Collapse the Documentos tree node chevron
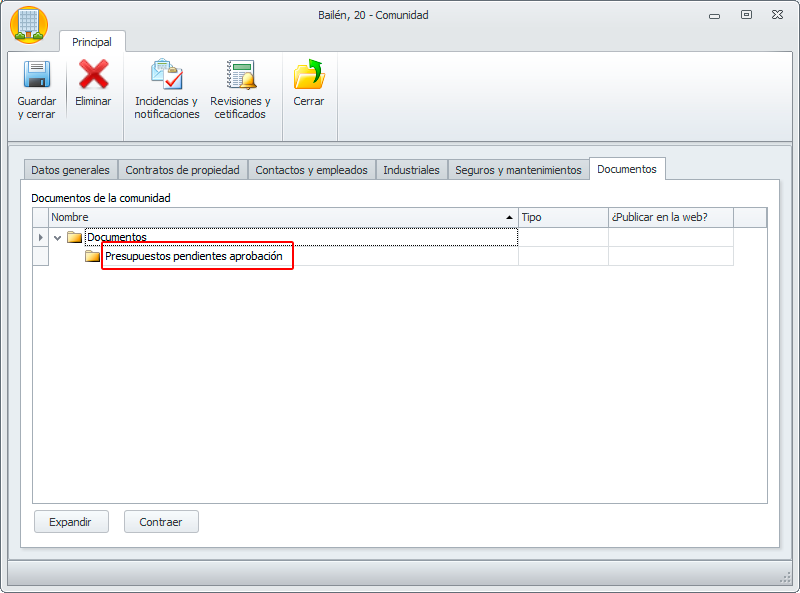This screenshot has height=593, width=800. (x=58, y=238)
